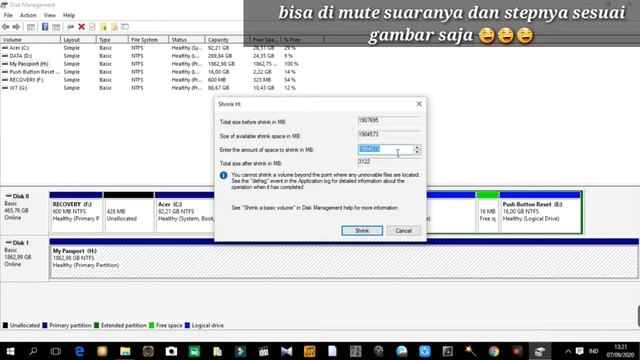Click the red X delete icon in the toolbar
This screenshot has width=640, height=360.
tap(82, 27)
